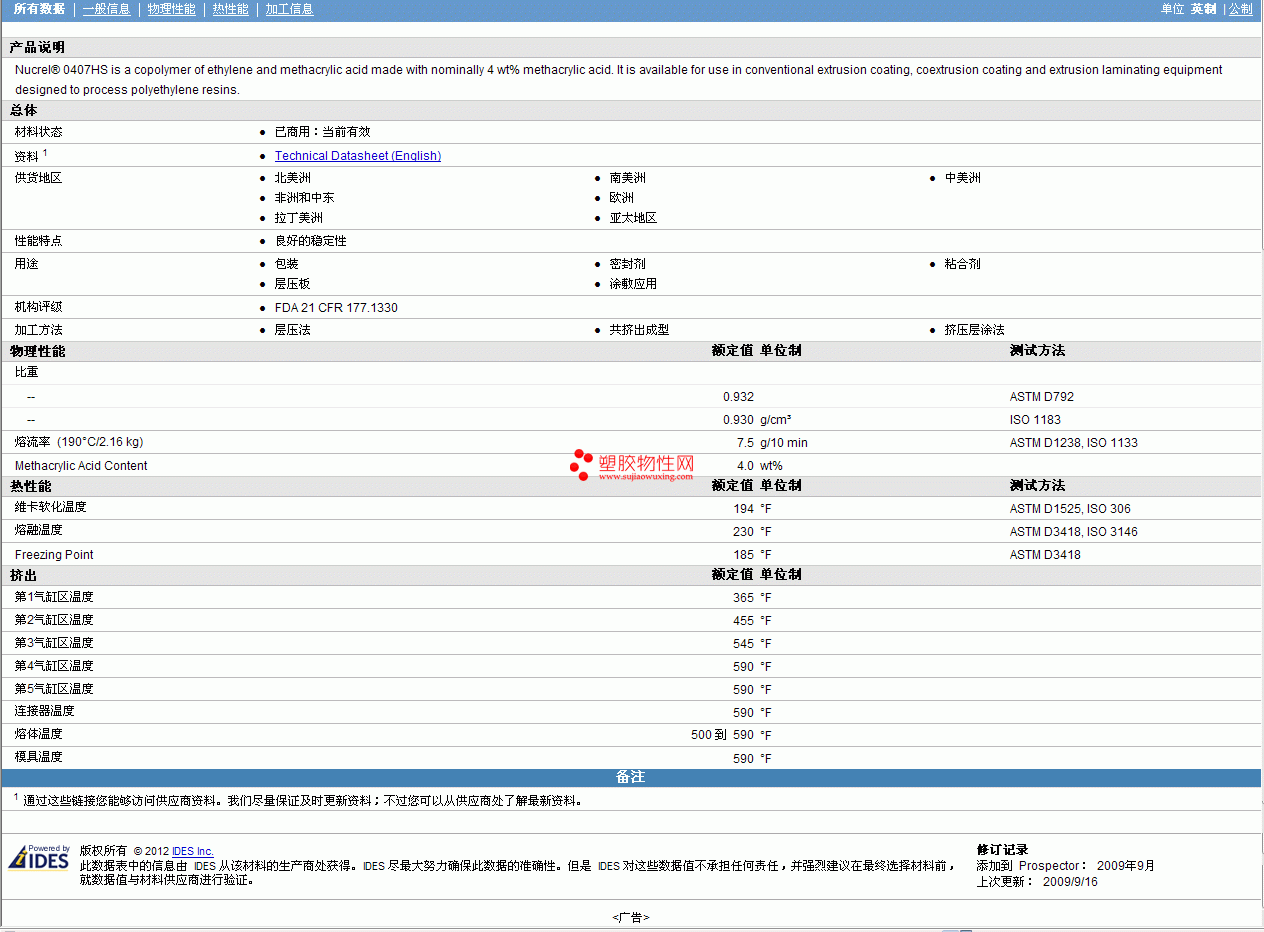The width and height of the screenshot is (1264, 932).
Task: Select the 拉丁美洲 region entry
Action: [299, 218]
